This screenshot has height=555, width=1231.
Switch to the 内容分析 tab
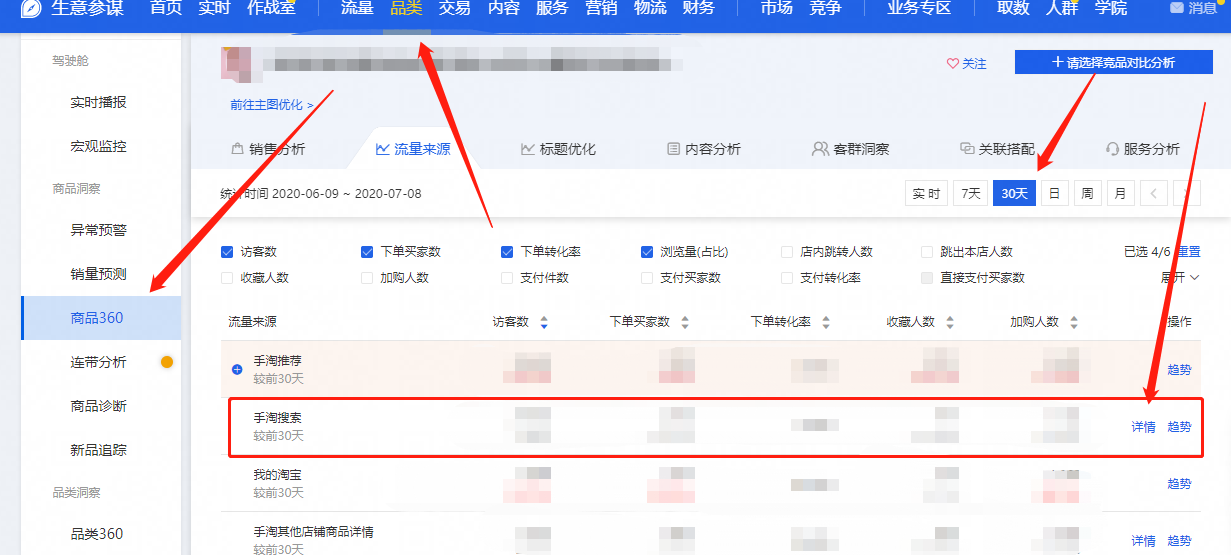(704, 149)
